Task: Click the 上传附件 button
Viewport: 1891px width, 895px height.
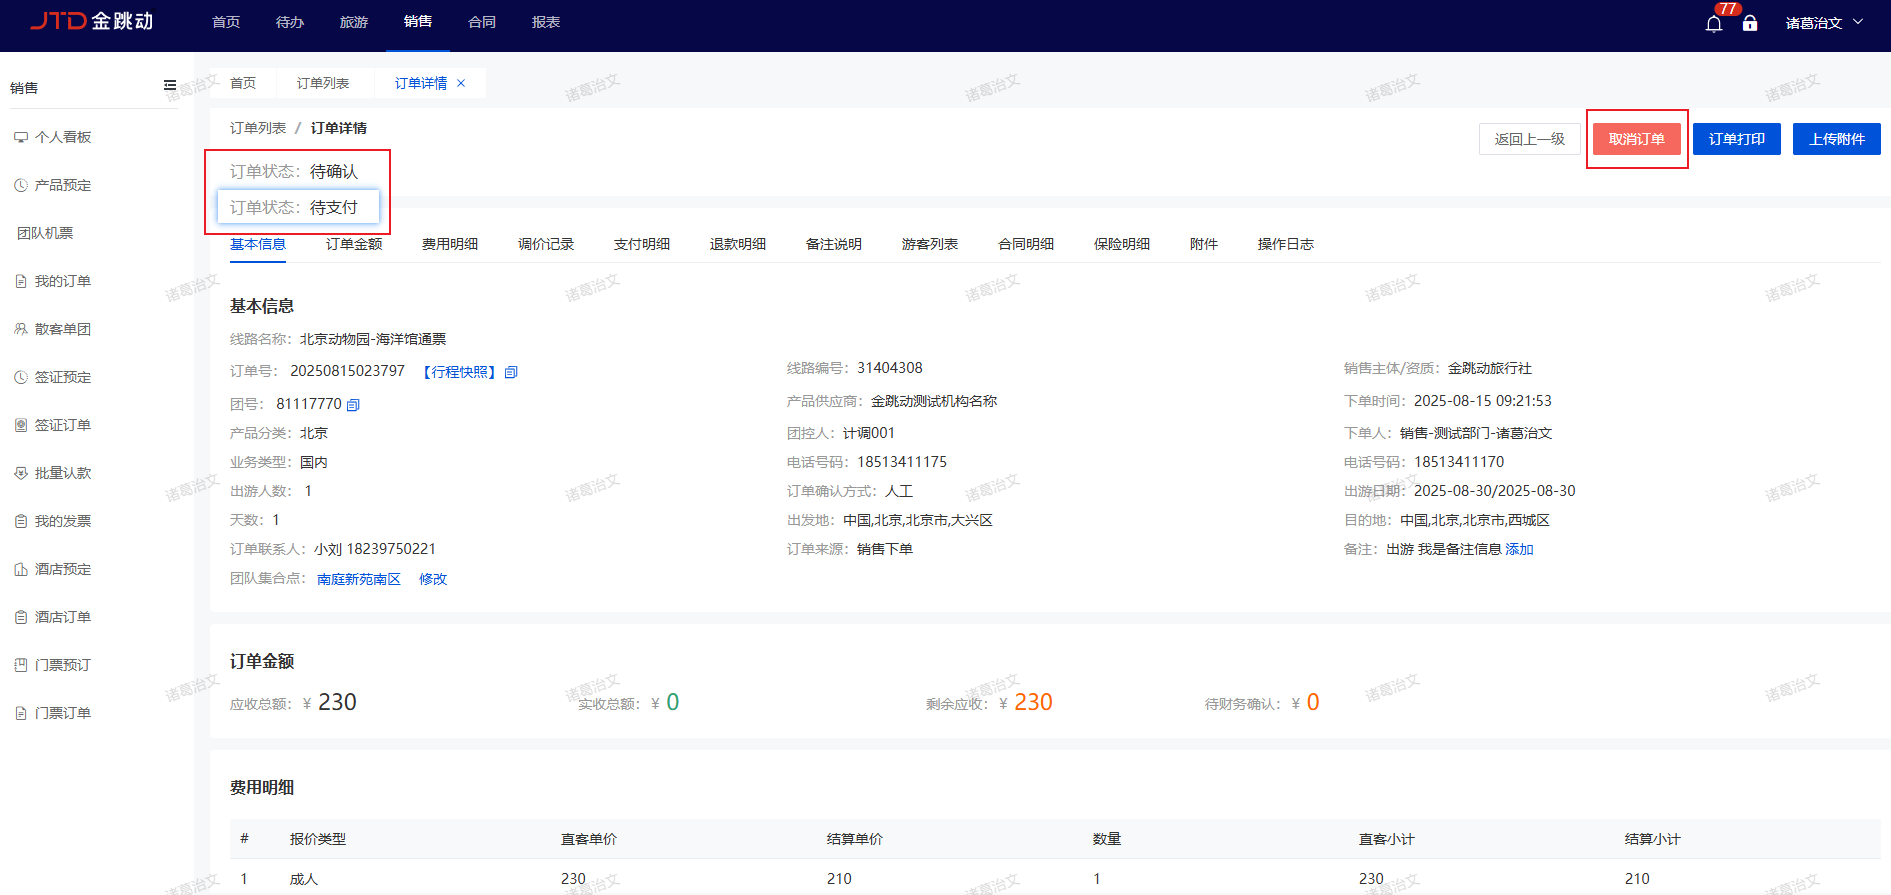Action: pyautogui.click(x=1836, y=139)
